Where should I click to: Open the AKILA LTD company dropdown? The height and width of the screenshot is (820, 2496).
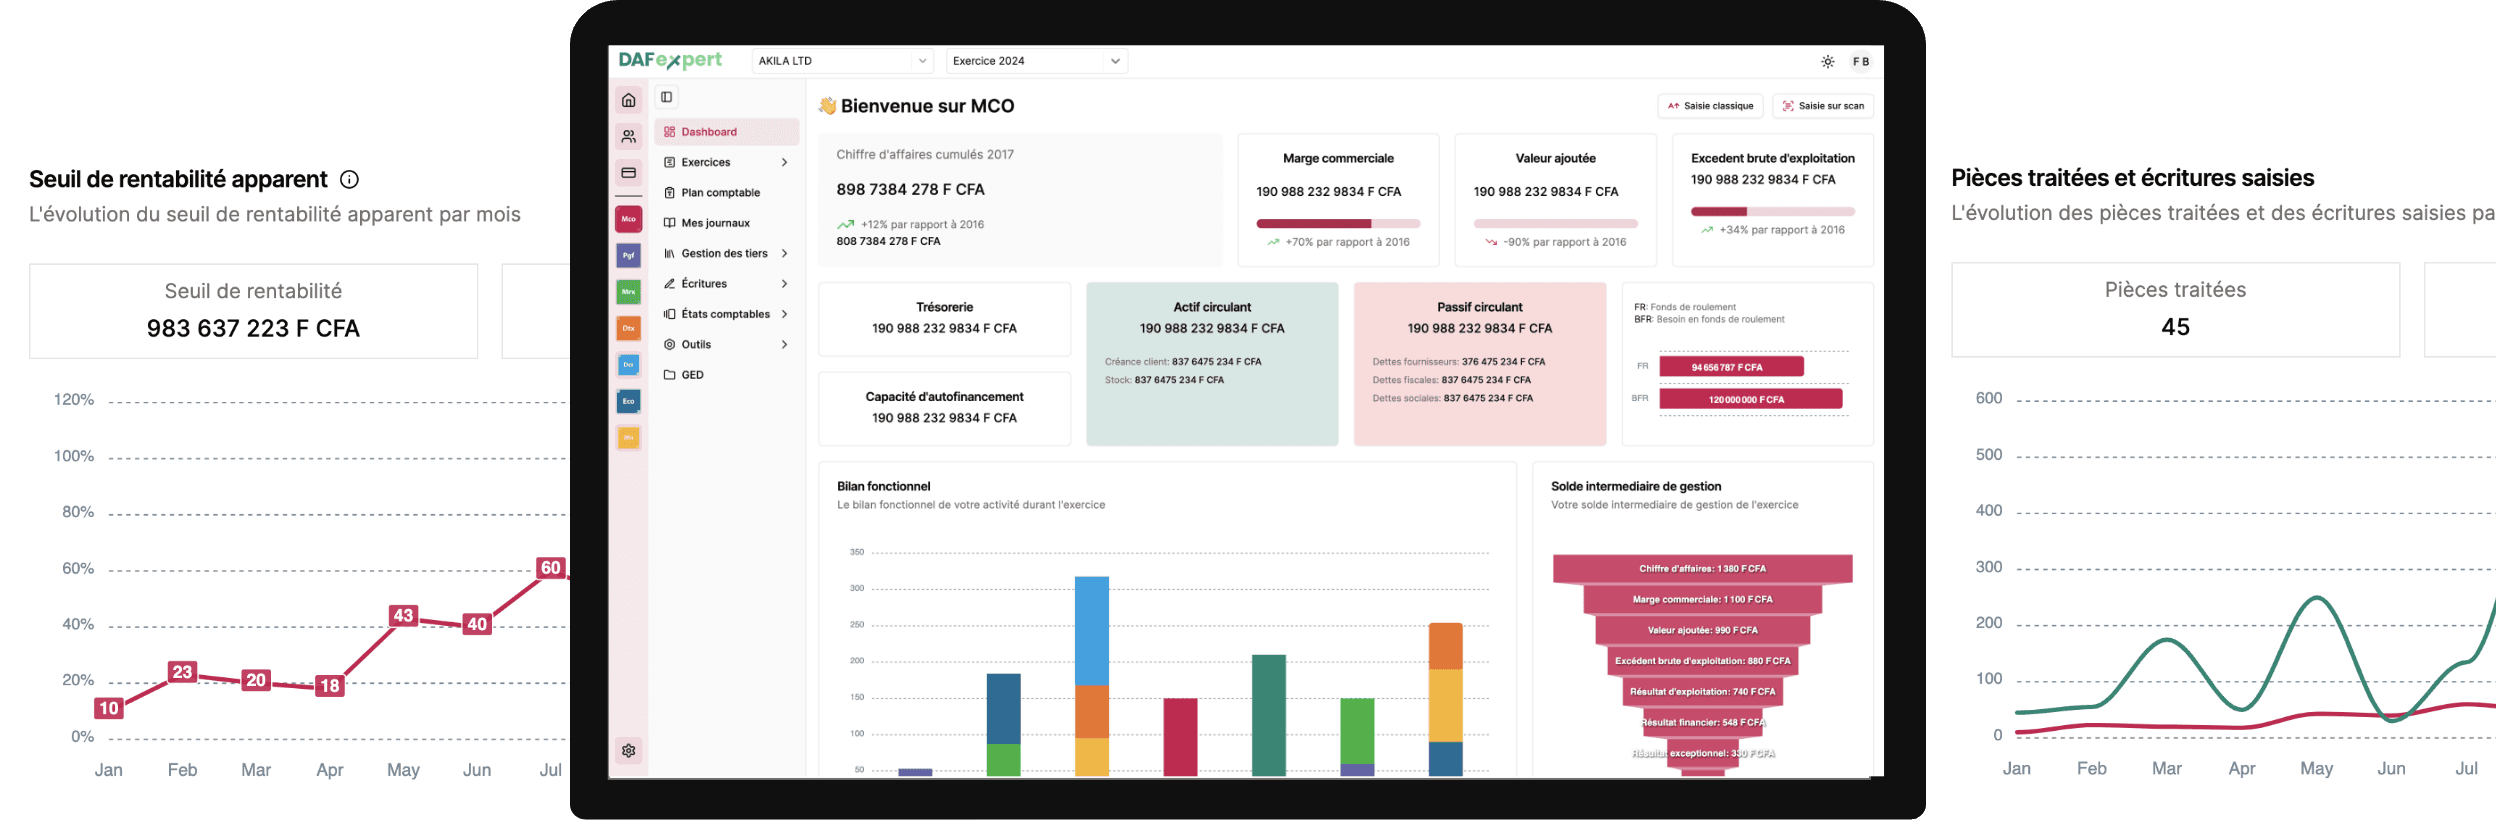(841, 61)
